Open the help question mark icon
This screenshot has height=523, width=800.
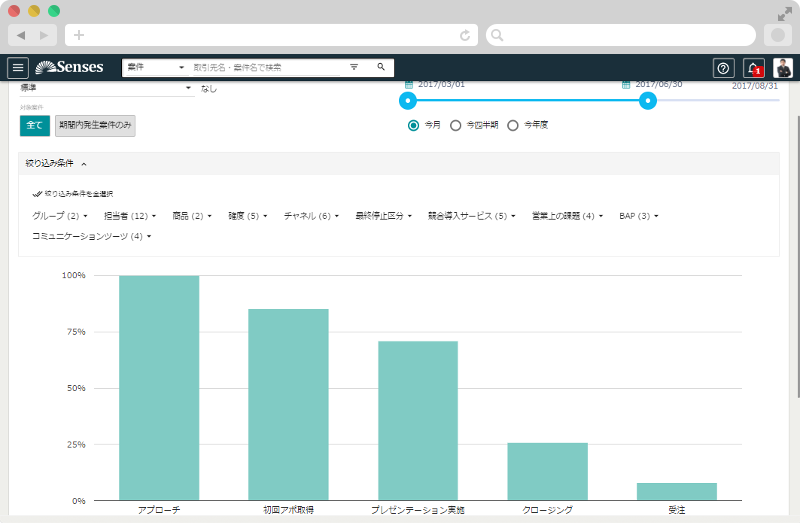[x=723, y=68]
